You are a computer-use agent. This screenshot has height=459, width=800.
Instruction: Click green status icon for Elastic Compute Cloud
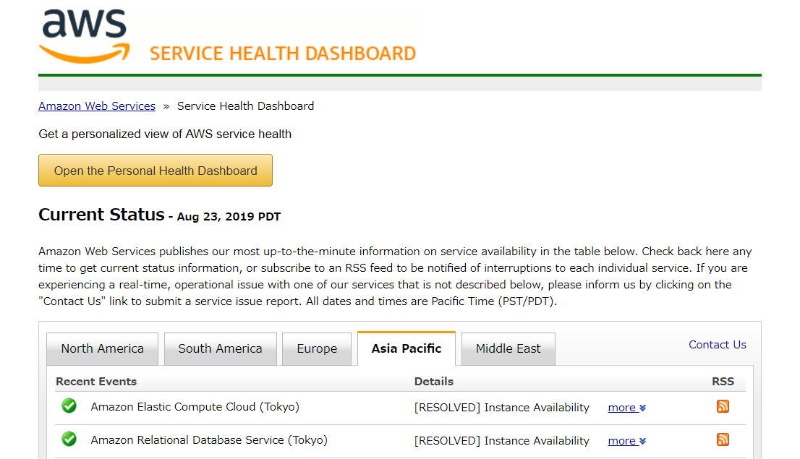point(69,406)
